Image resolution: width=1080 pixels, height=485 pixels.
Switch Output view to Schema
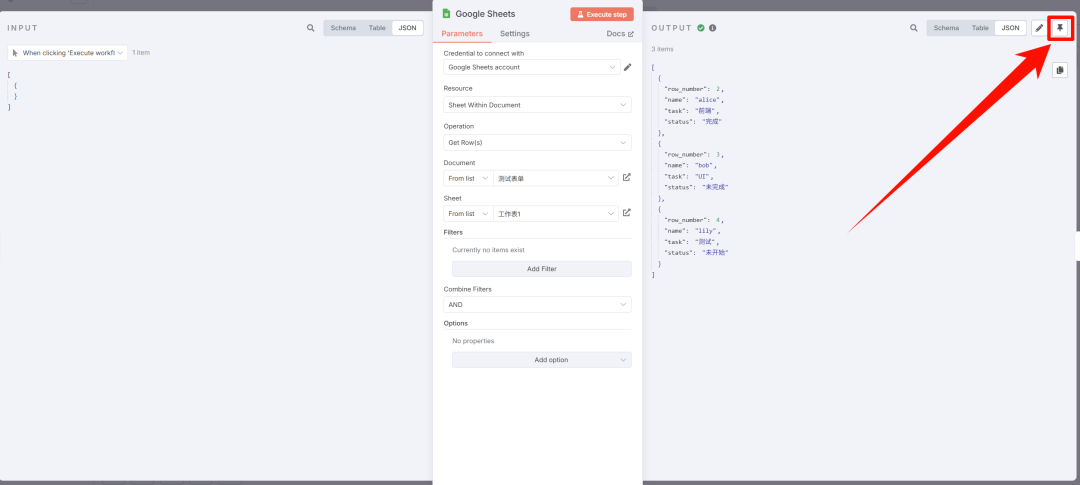pos(945,28)
